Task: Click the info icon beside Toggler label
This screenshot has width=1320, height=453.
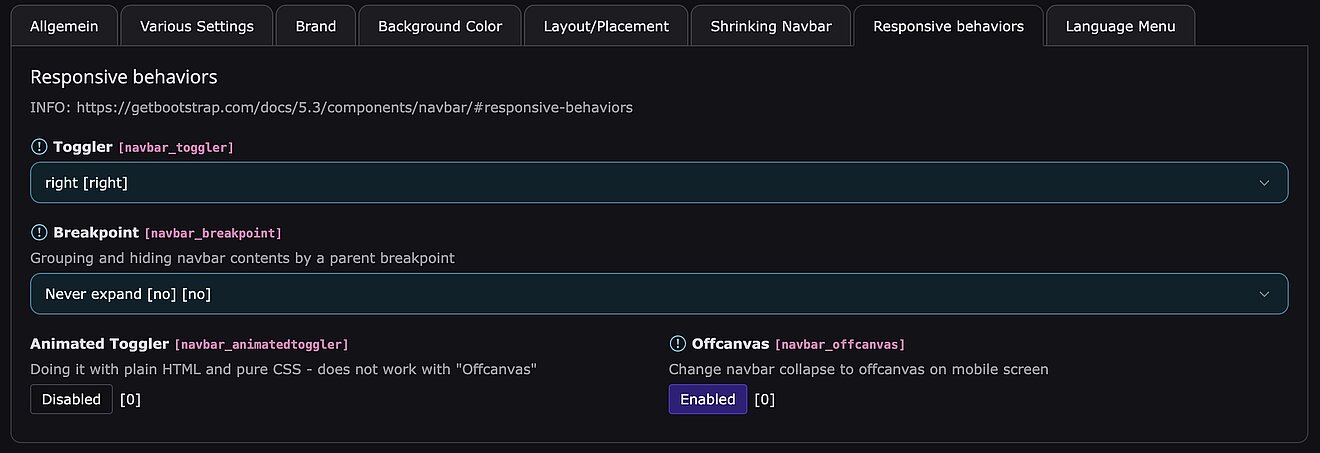Action: [x=39, y=147]
